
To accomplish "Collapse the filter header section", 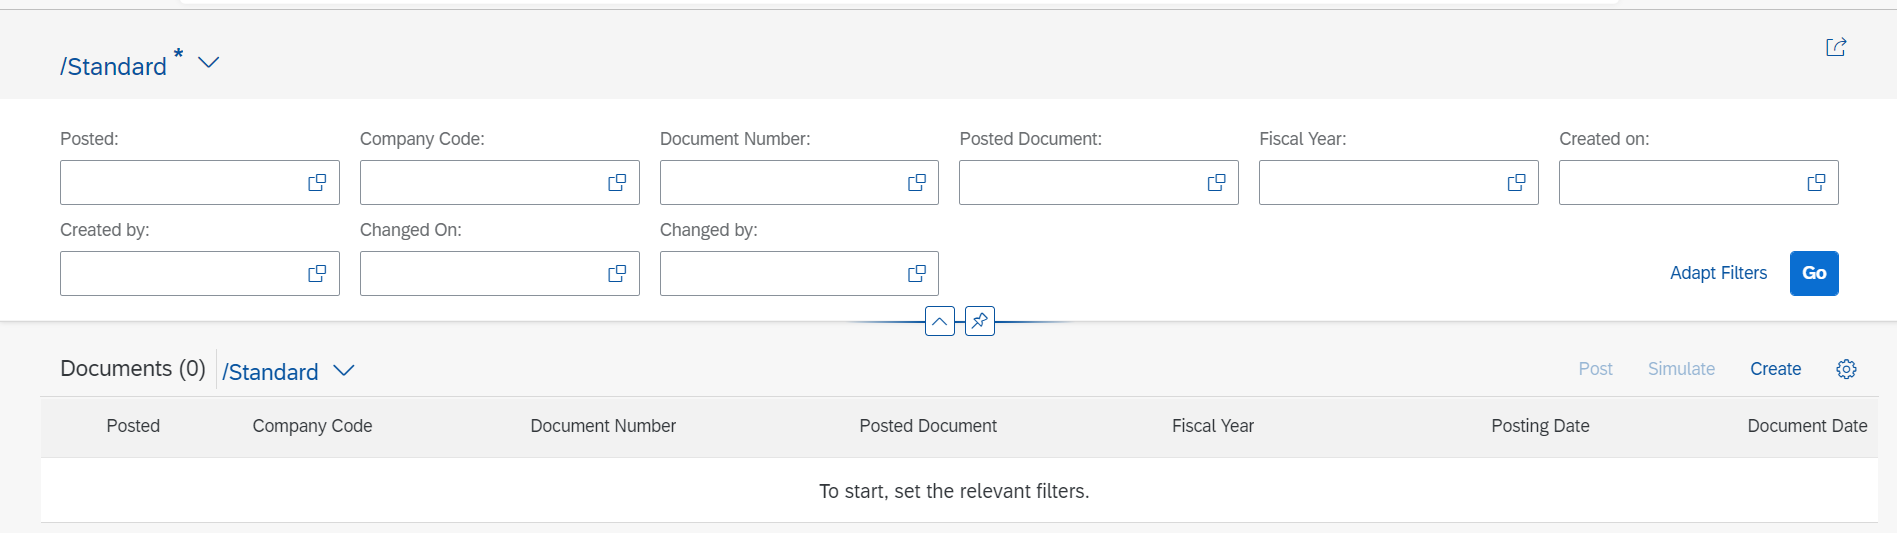I will (x=940, y=321).
